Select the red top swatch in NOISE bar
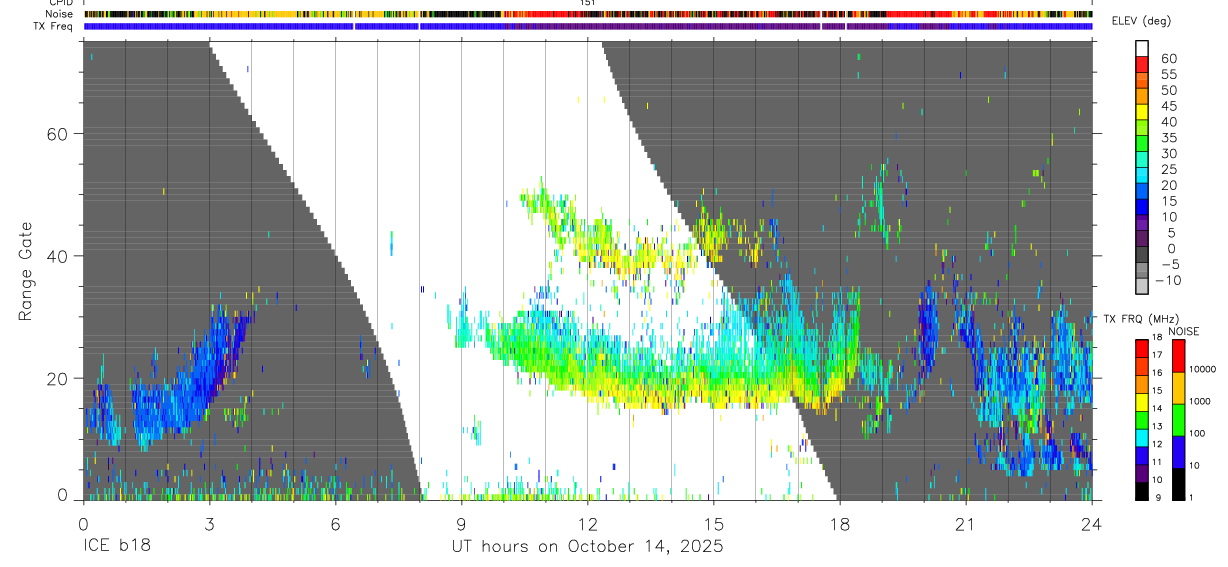Screen dimensions: 1228x567 pos(1178,355)
